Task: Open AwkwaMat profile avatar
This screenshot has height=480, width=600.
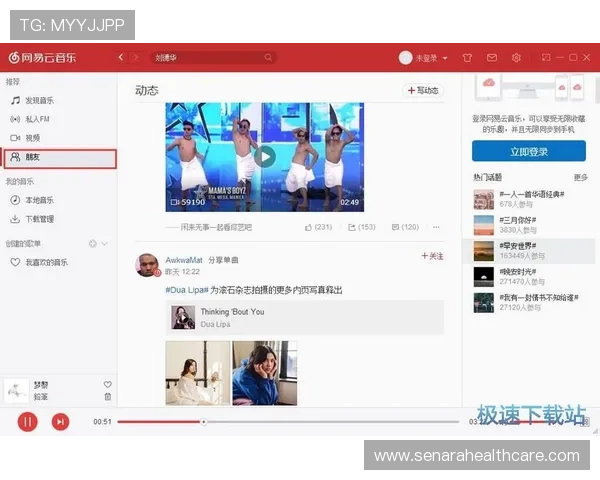Action: [x=147, y=264]
